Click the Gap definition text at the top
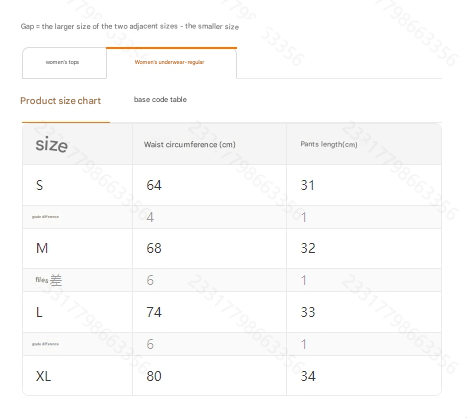This screenshot has width=467, height=418. coord(130,26)
